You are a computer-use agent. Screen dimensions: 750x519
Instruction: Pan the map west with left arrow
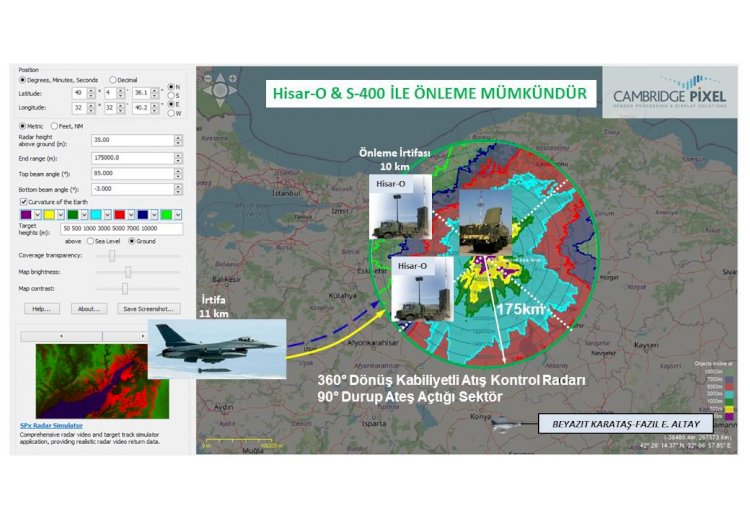[x=208, y=90]
